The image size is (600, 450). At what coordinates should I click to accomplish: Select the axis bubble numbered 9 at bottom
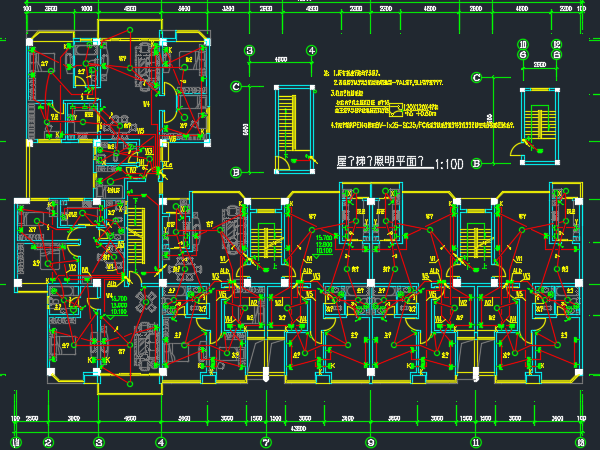point(370,443)
